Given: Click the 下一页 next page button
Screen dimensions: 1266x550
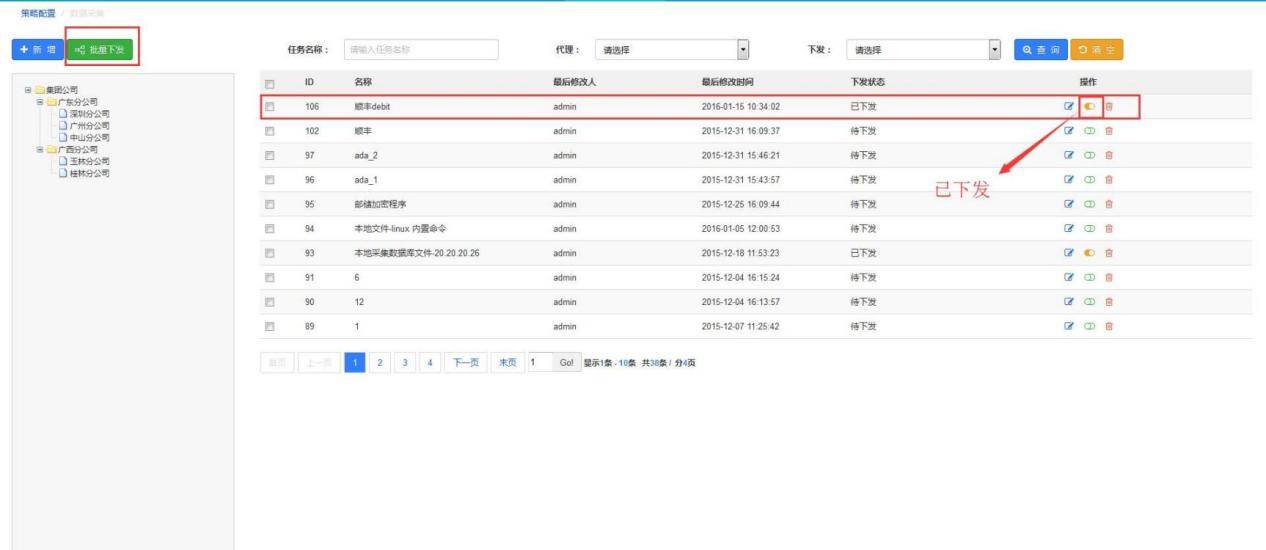Looking at the screenshot, I should click(x=467, y=361).
